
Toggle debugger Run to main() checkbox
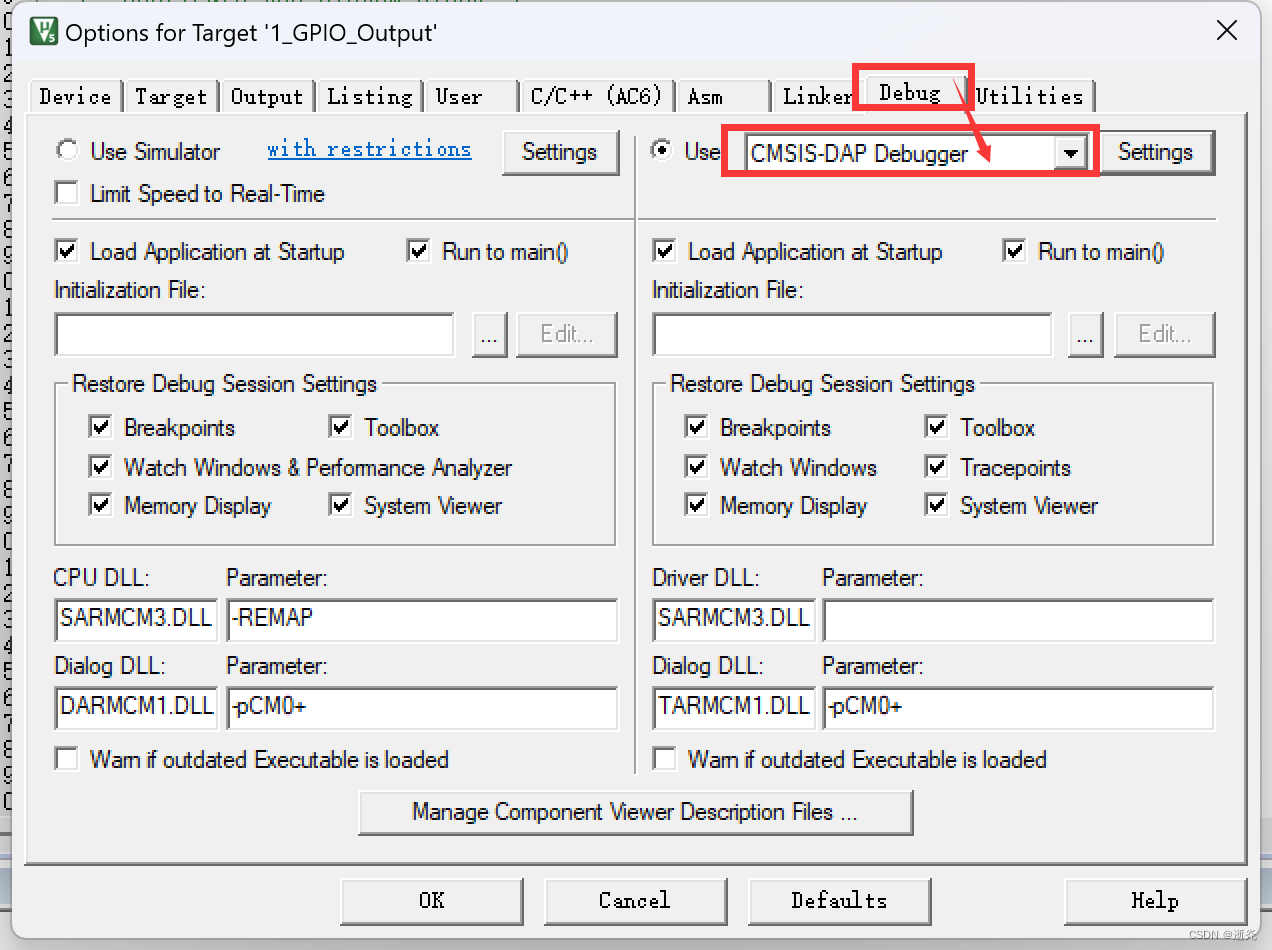pos(1015,251)
